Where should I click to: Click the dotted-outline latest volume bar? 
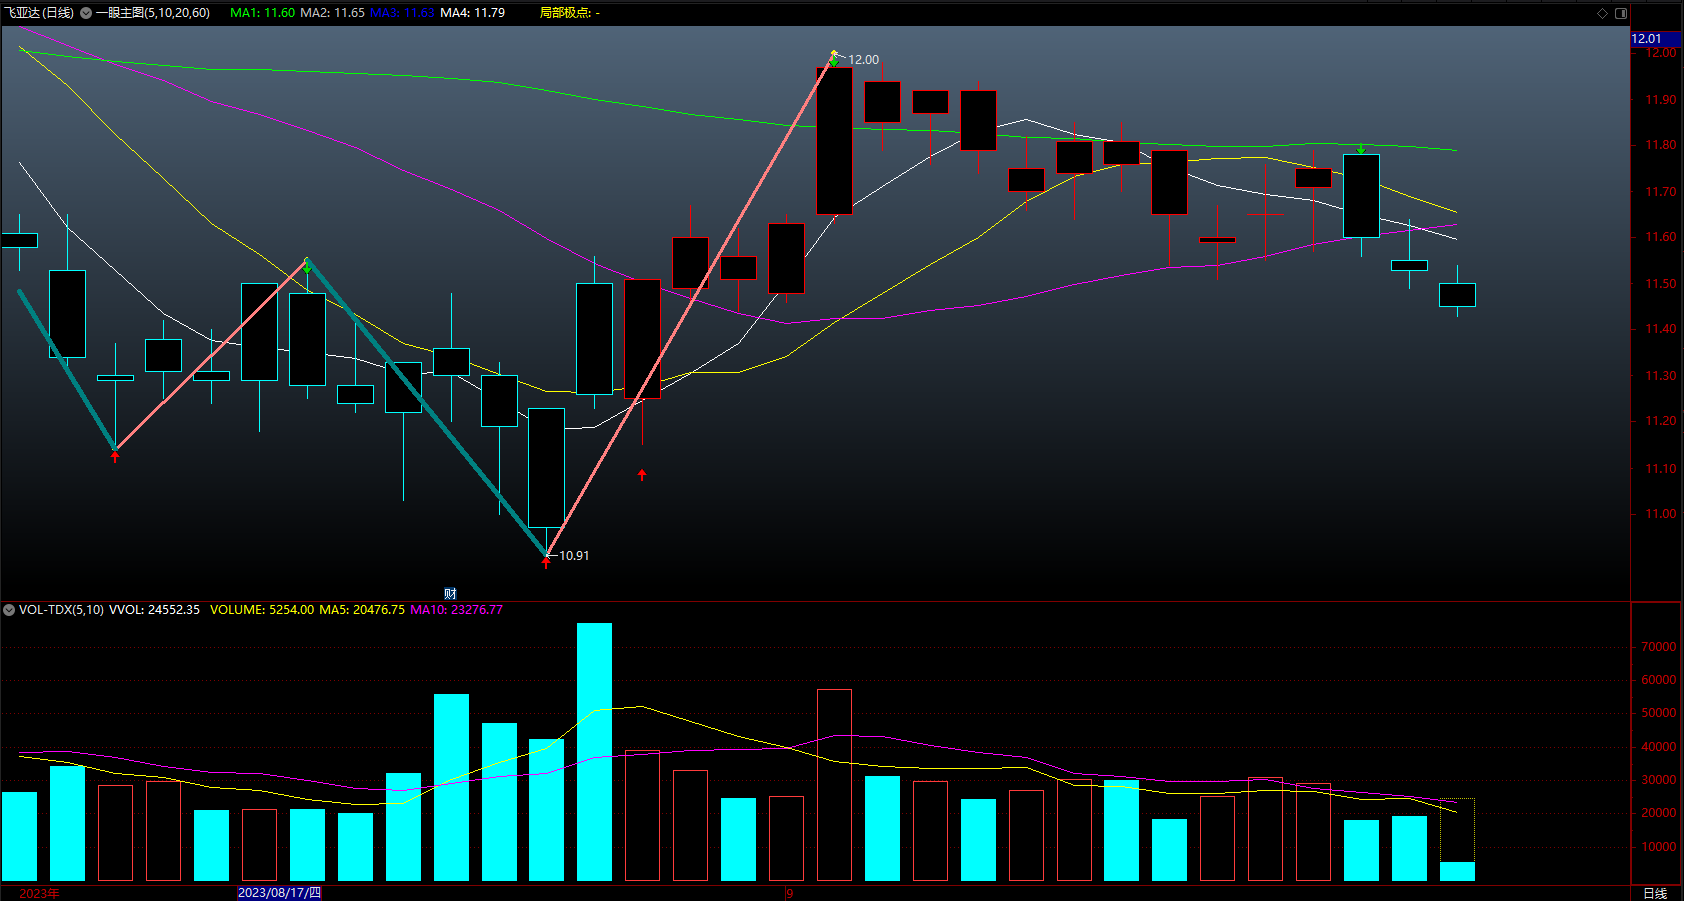pyautogui.click(x=1457, y=840)
